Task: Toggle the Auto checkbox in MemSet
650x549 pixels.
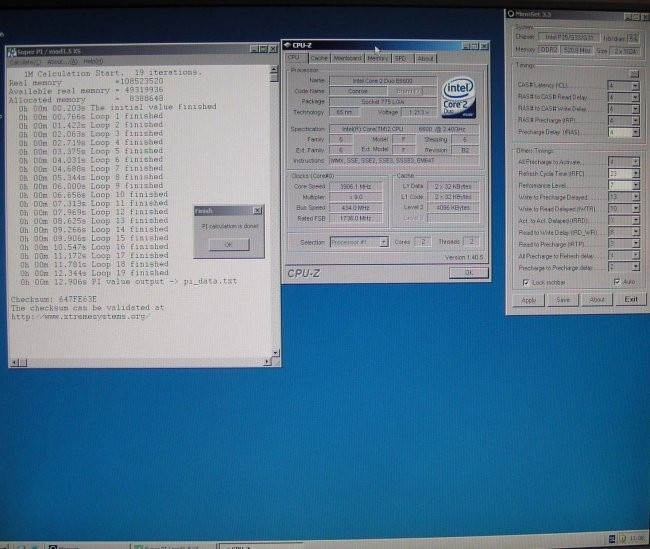Action: click(617, 281)
